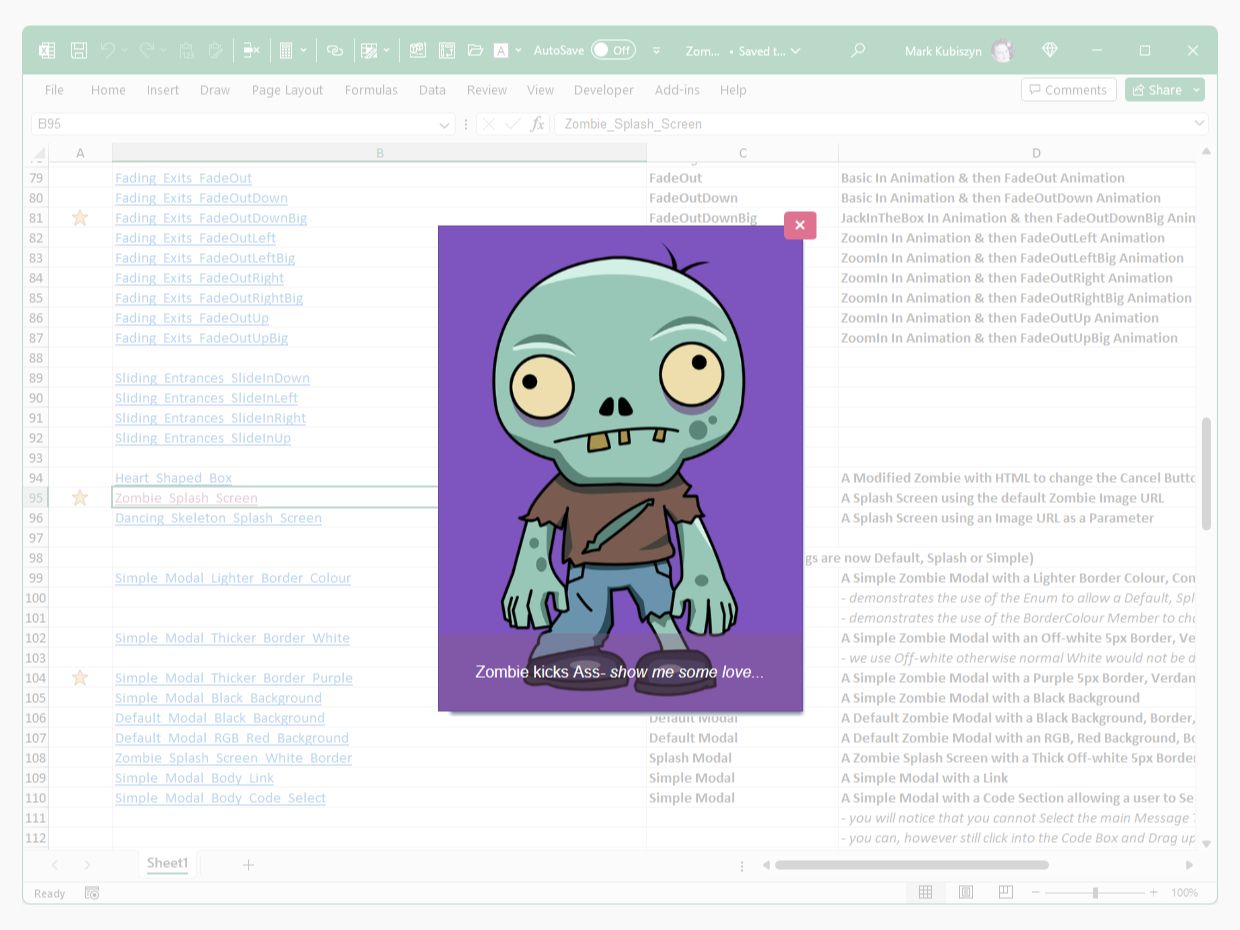Select Normal view button in status bar
The width and height of the screenshot is (1240, 930).
click(925, 892)
